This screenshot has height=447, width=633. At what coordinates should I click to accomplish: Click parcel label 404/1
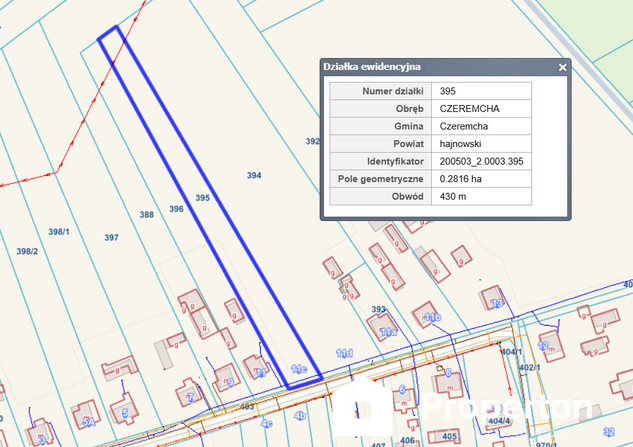[x=513, y=353]
